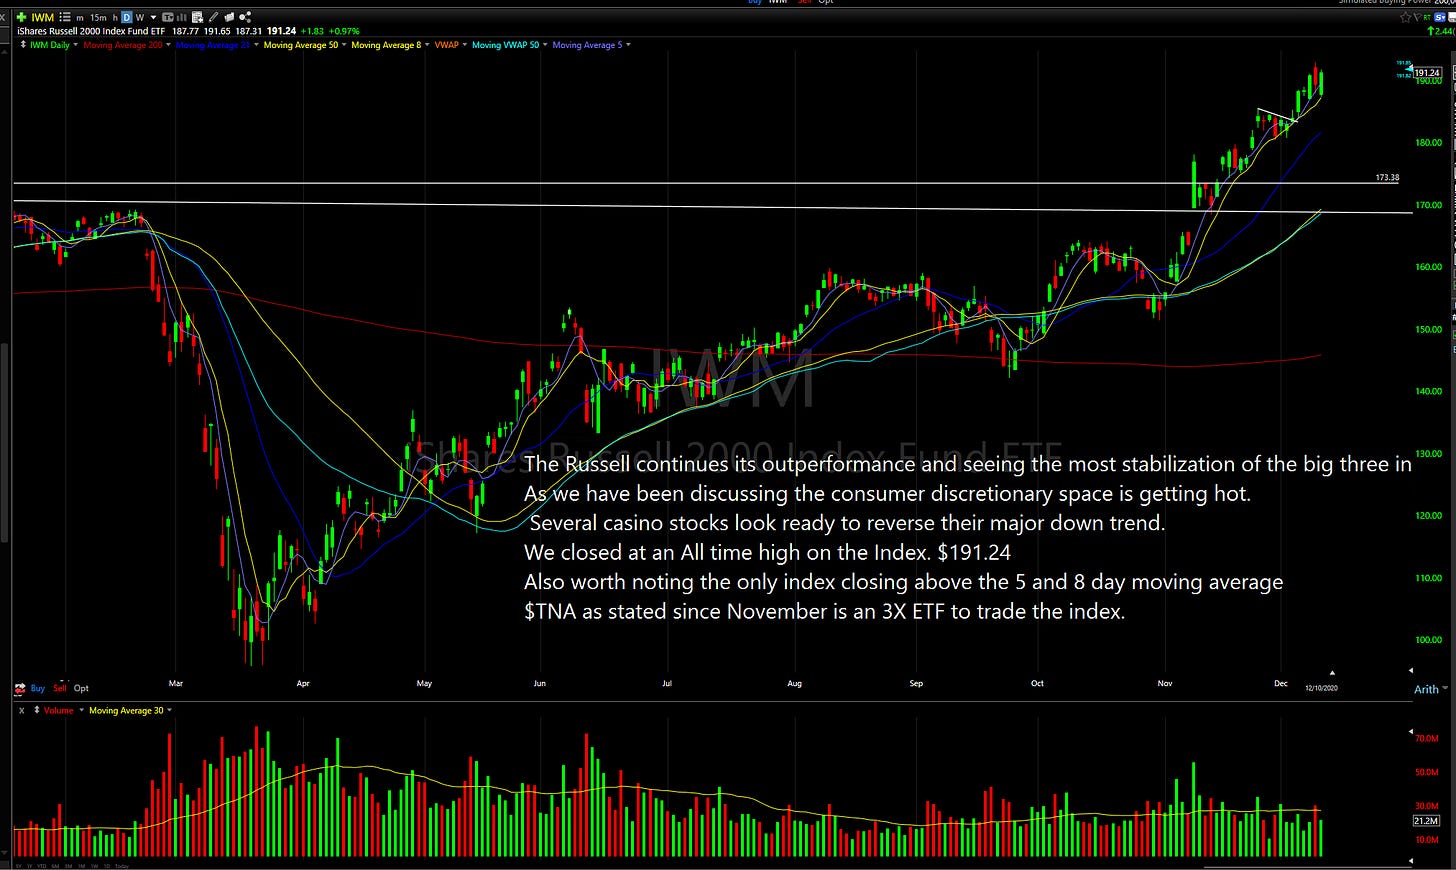Open the timeframe dropdown arrow after W
This screenshot has height=870, width=1456.
point(153,18)
